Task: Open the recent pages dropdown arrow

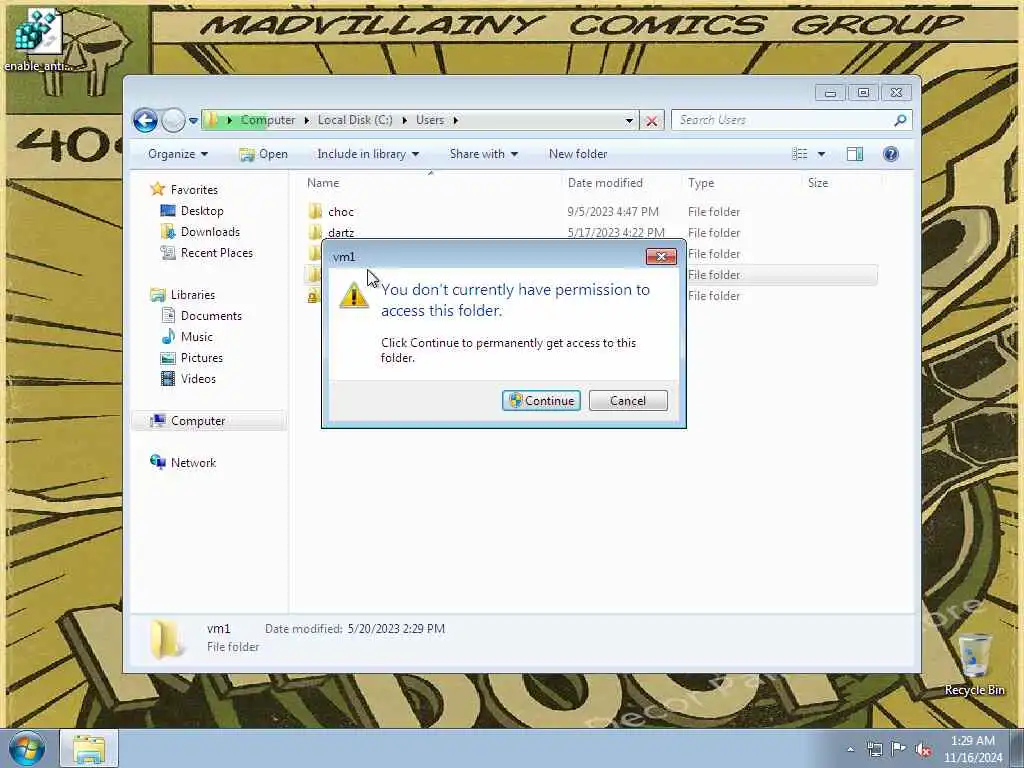Action: 193,121
